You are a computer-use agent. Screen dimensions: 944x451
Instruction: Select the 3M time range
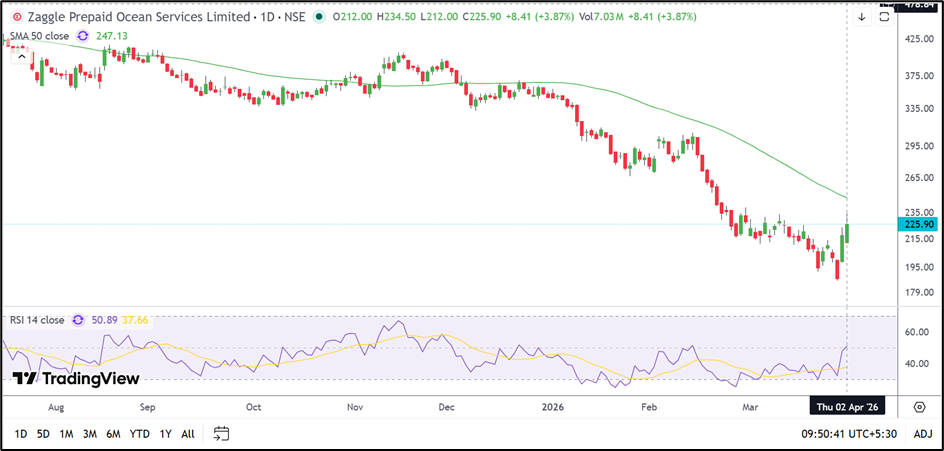click(x=90, y=434)
